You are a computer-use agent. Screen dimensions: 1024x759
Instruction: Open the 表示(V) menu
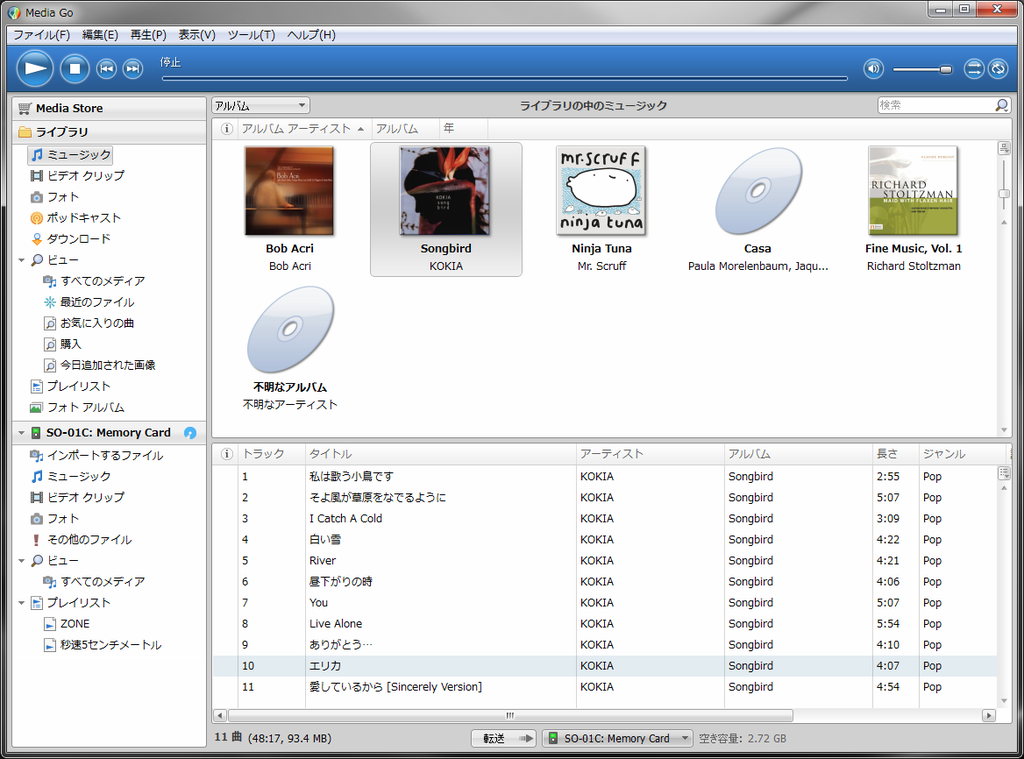coord(197,35)
